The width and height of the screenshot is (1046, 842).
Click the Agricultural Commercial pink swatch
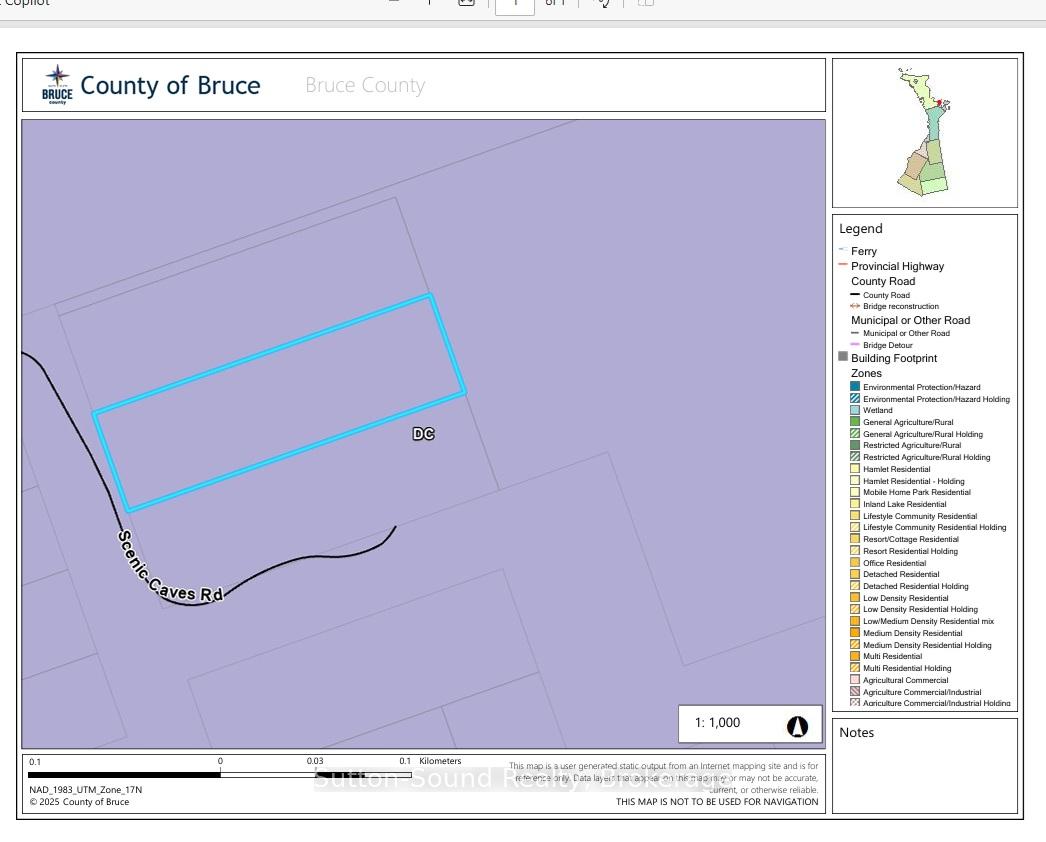point(855,680)
